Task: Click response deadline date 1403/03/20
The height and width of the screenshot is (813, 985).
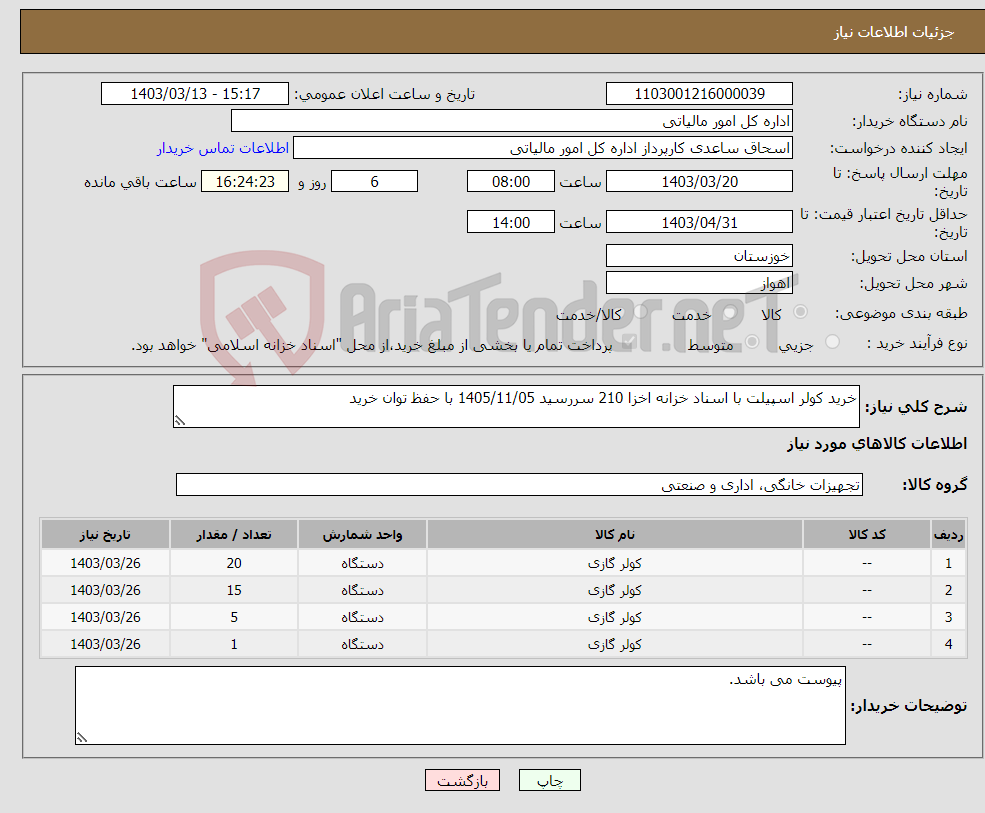Action: 699,182
